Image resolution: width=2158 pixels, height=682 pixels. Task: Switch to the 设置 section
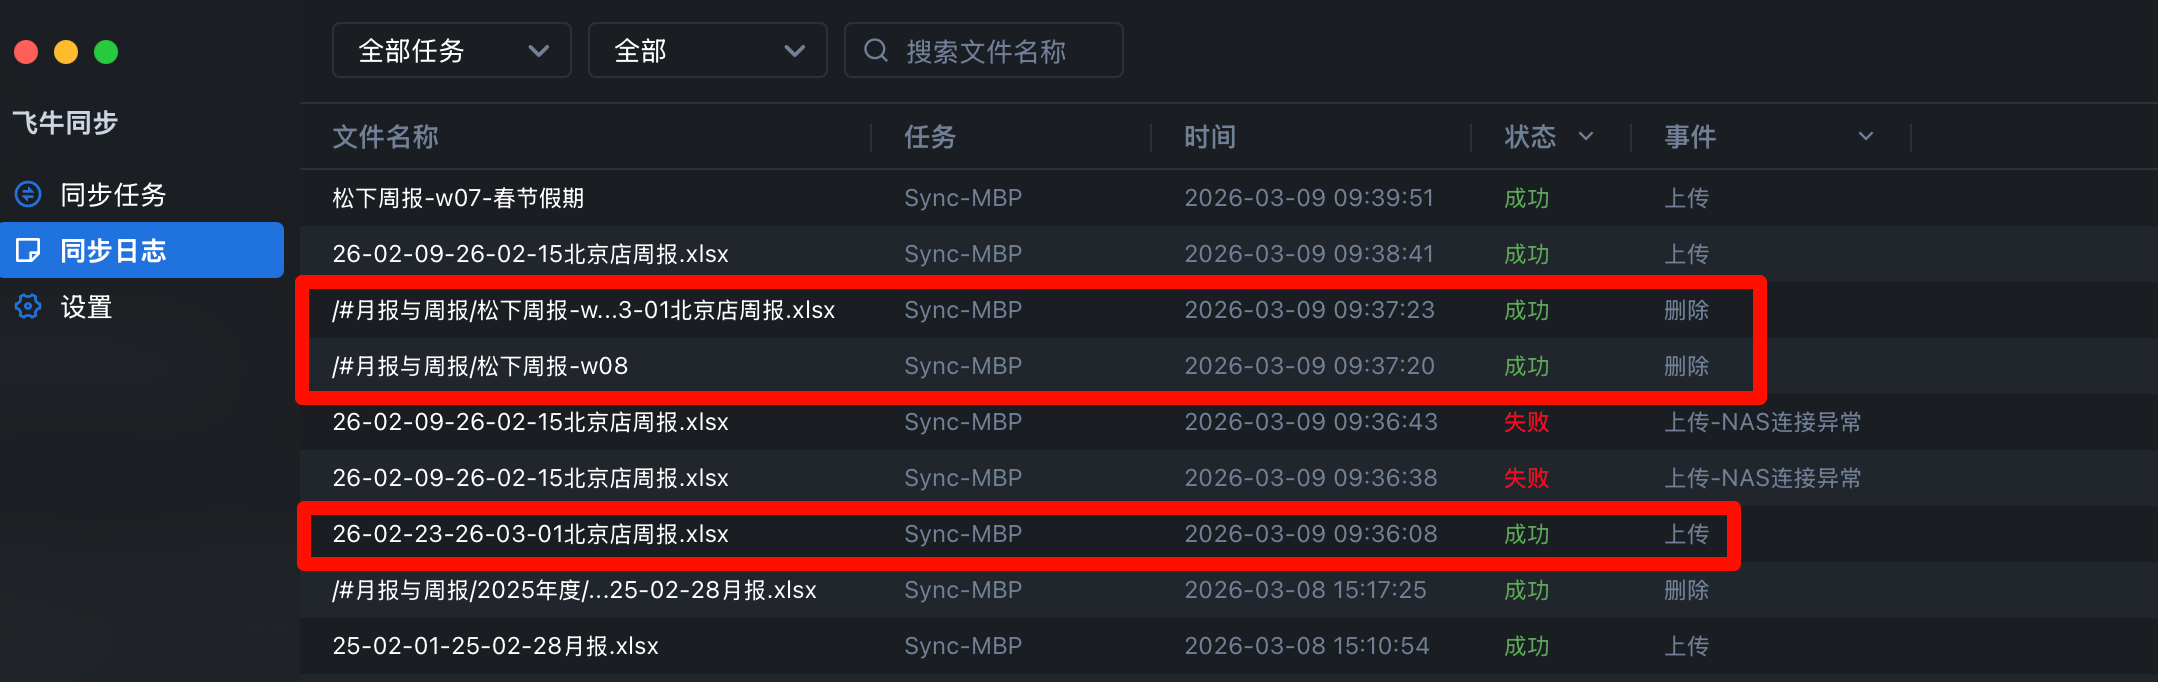(x=88, y=306)
